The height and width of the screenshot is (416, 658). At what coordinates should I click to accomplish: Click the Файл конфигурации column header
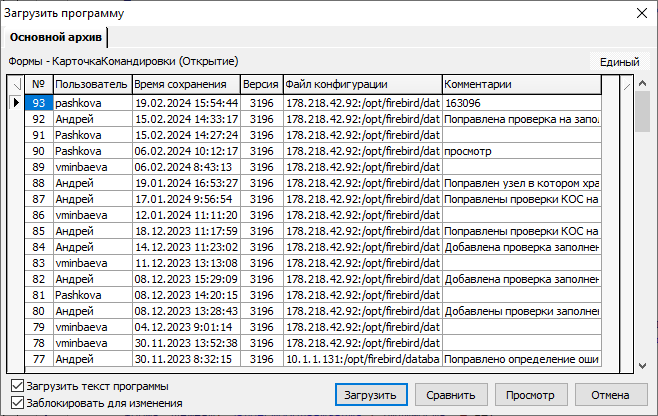point(361,85)
